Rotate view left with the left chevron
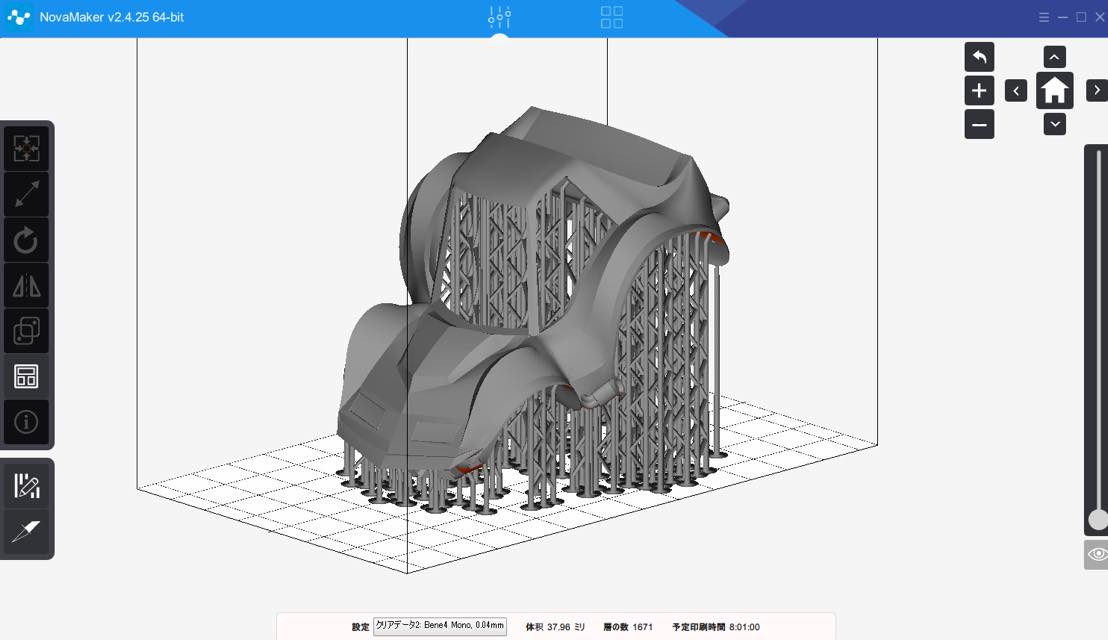This screenshot has width=1108, height=640. (x=1016, y=91)
